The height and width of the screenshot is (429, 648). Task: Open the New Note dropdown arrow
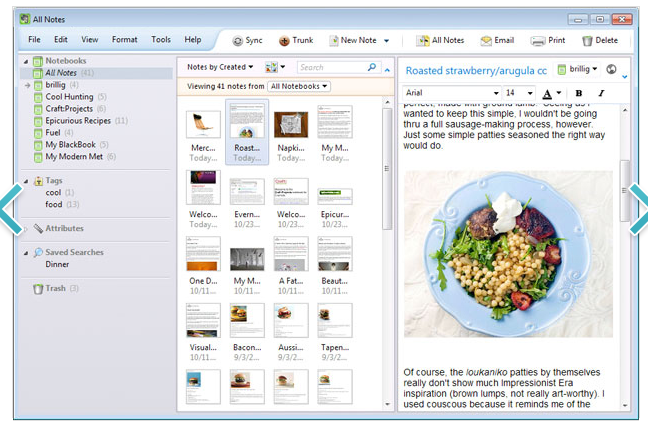click(x=386, y=41)
